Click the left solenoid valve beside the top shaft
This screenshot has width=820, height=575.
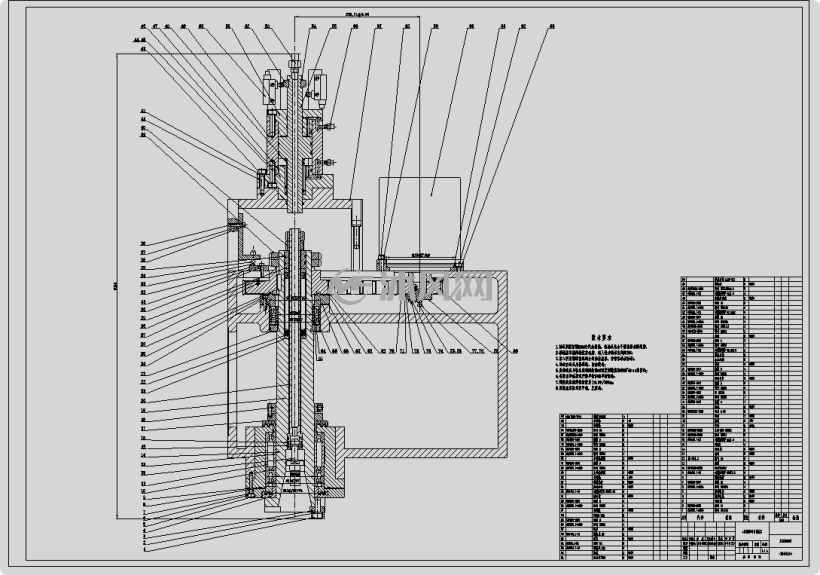point(272,86)
